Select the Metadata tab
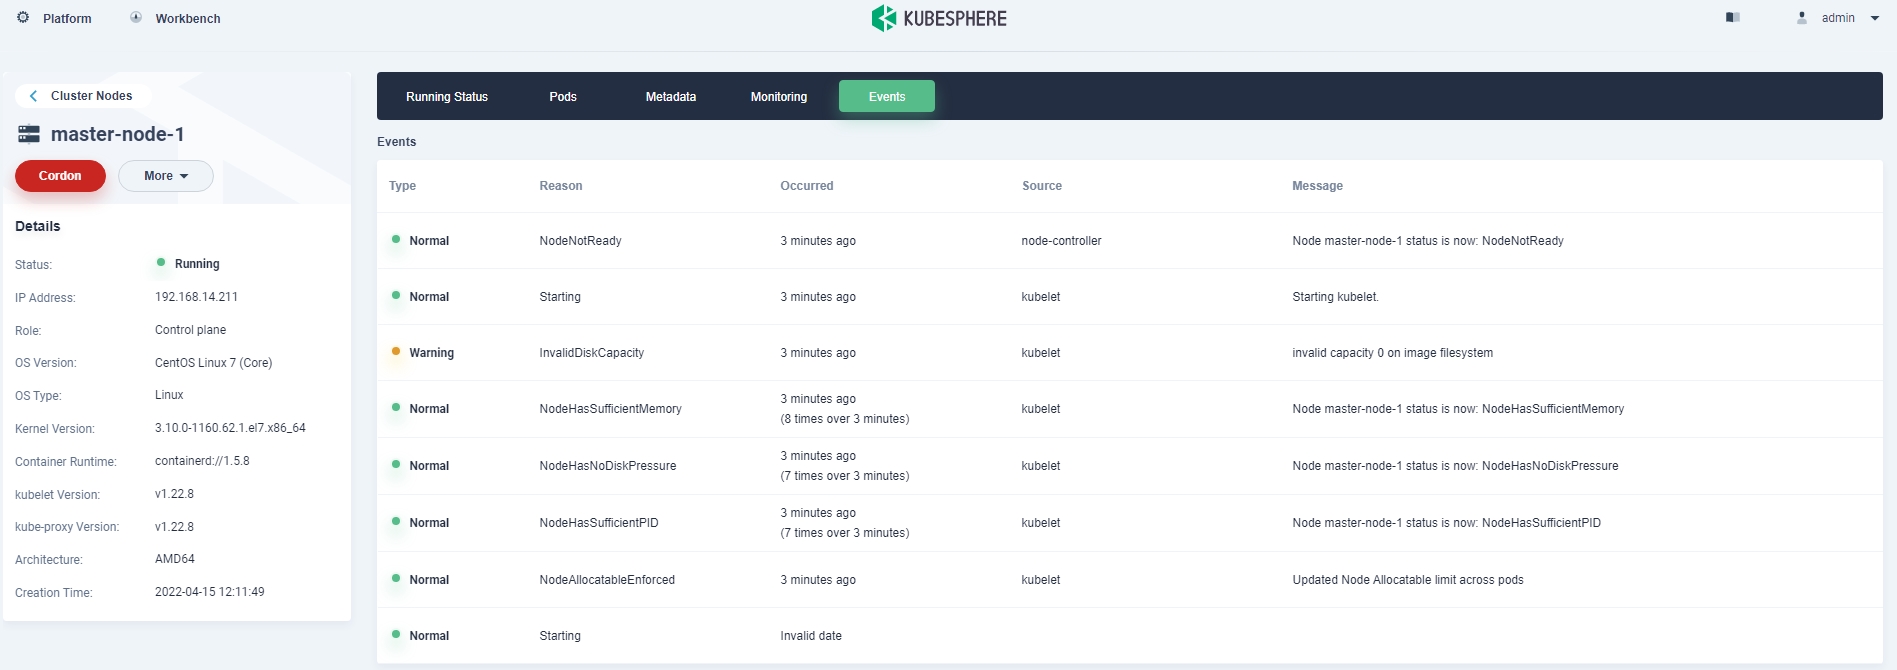The width and height of the screenshot is (1897, 670). [x=671, y=97]
